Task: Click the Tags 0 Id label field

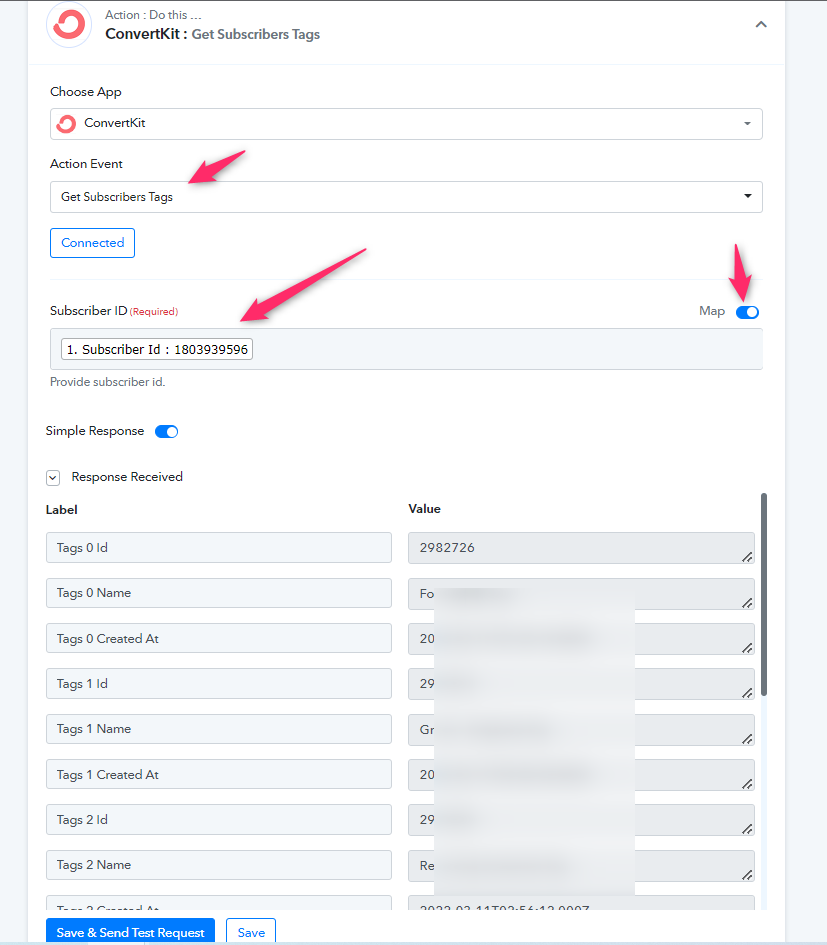Action: point(219,547)
